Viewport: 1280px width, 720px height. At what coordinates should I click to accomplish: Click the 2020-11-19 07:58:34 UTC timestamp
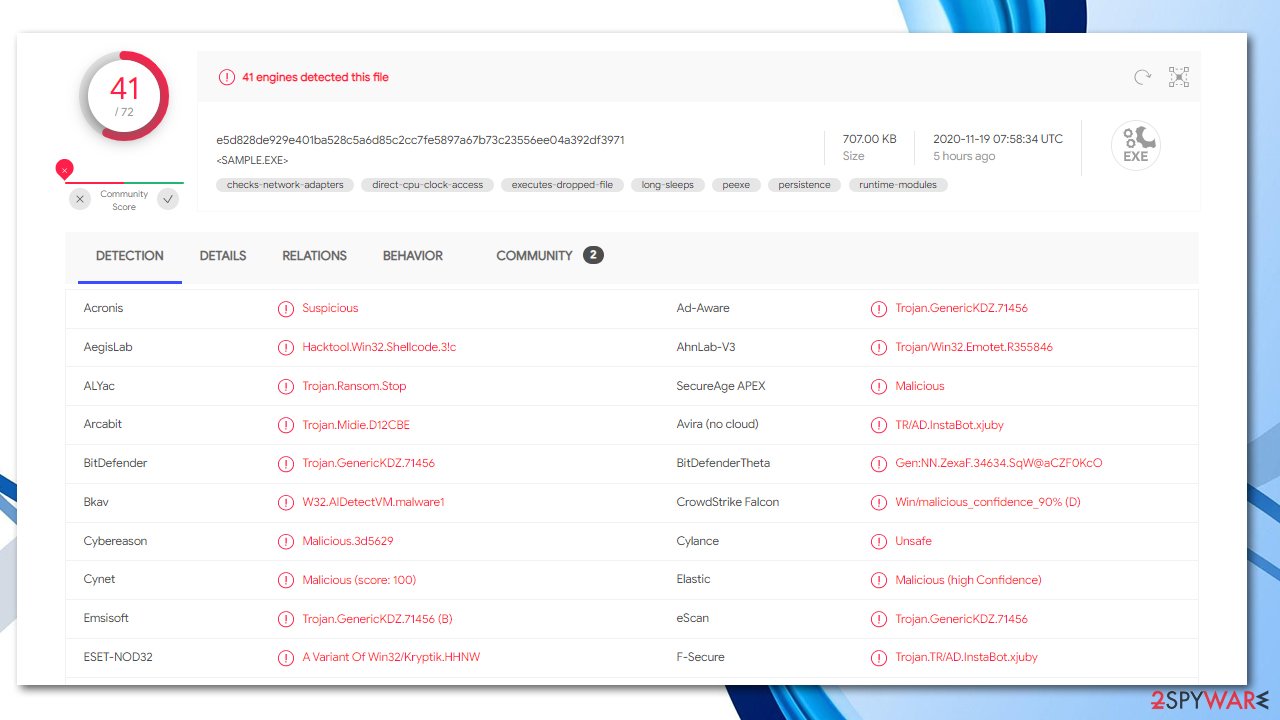(998, 140)
